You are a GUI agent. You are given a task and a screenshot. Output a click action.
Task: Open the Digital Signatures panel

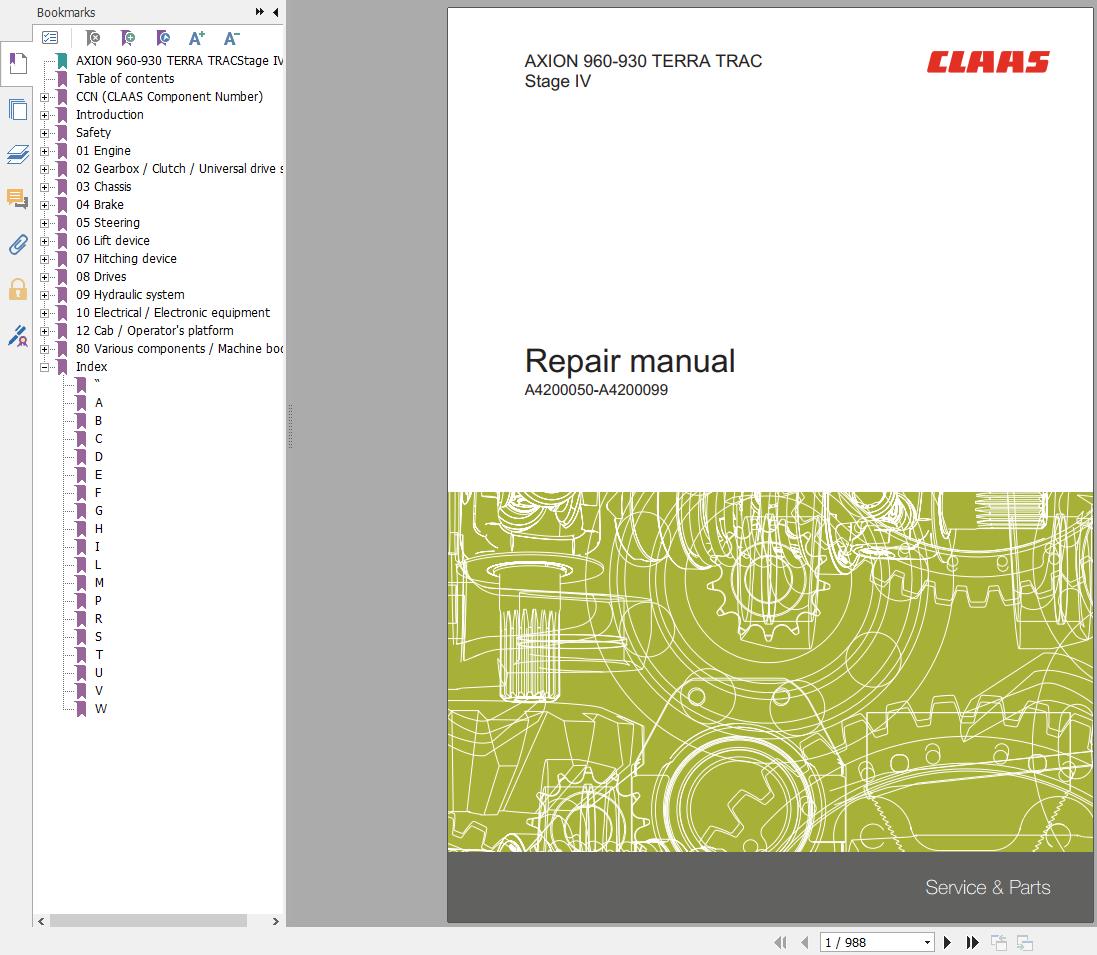click(17, 336)
